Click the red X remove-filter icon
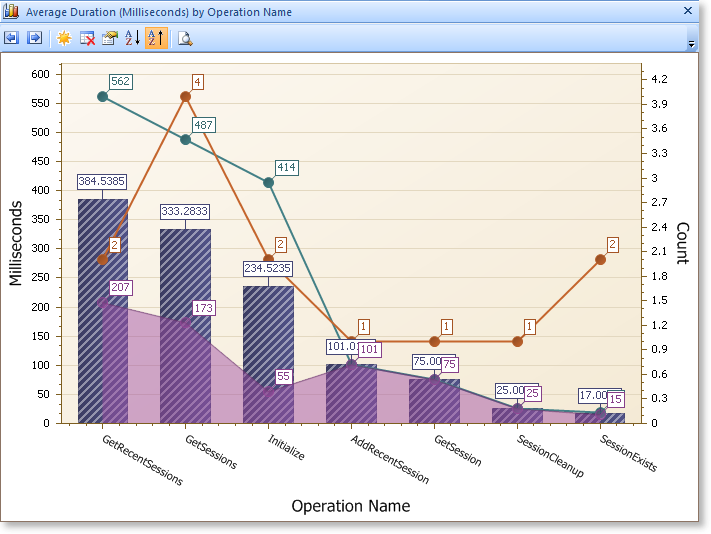Image resolution: width=711 pixels, height=534 pixels. click(87, 38)
